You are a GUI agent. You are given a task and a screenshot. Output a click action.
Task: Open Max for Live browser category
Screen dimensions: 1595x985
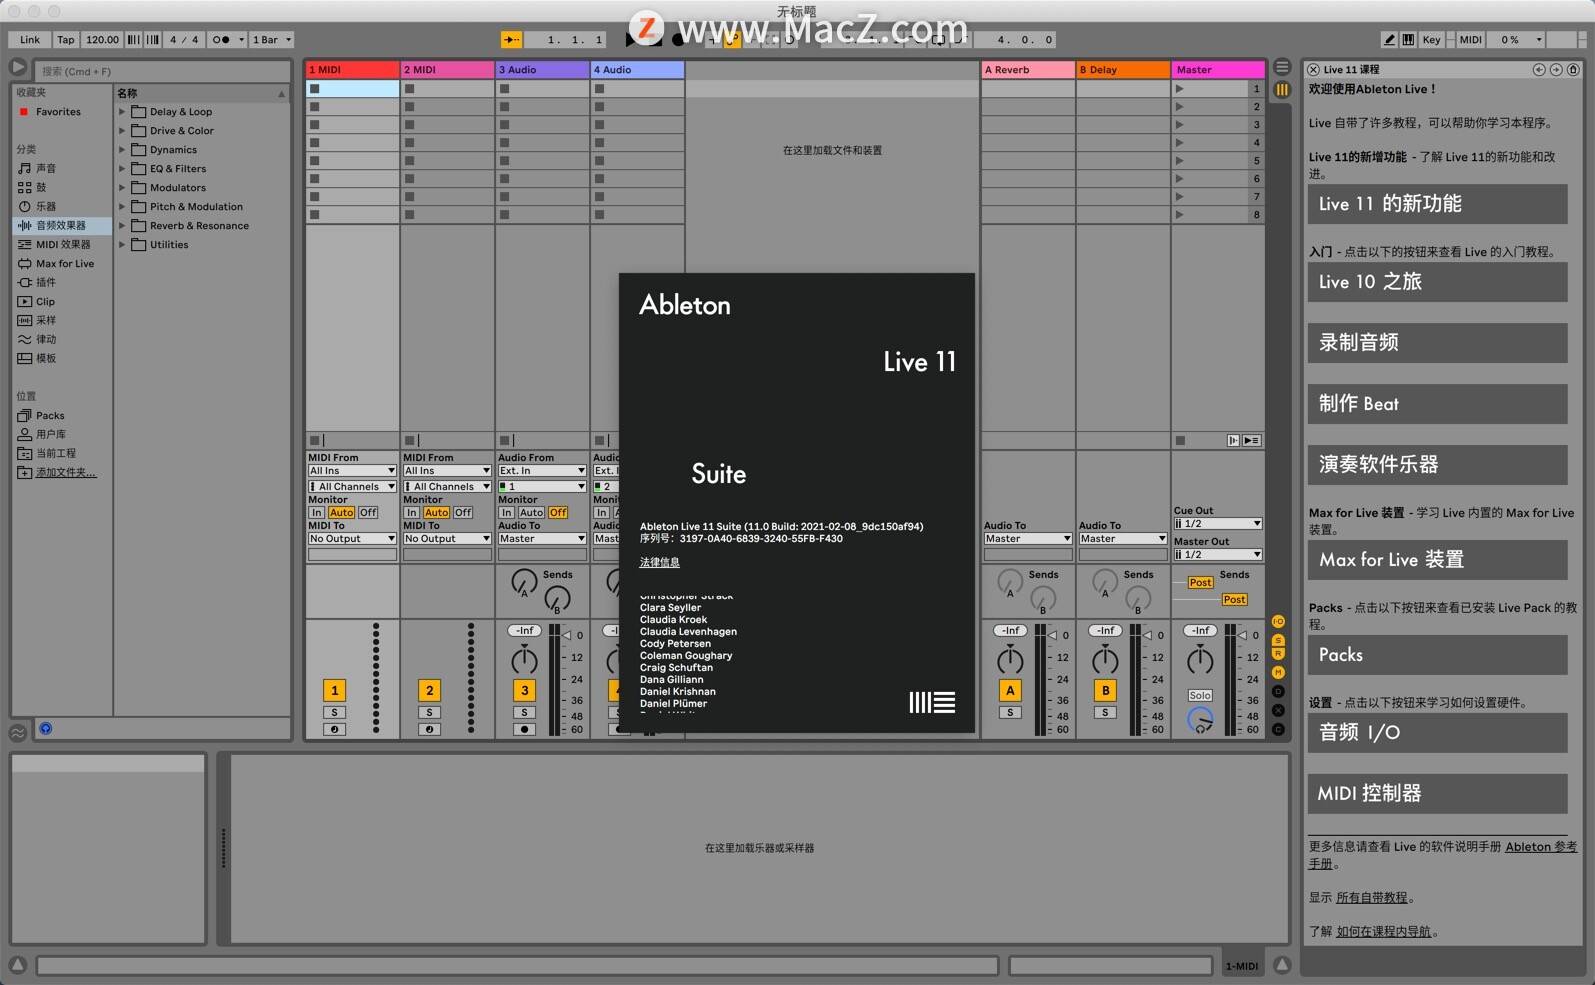coord(65,264)
